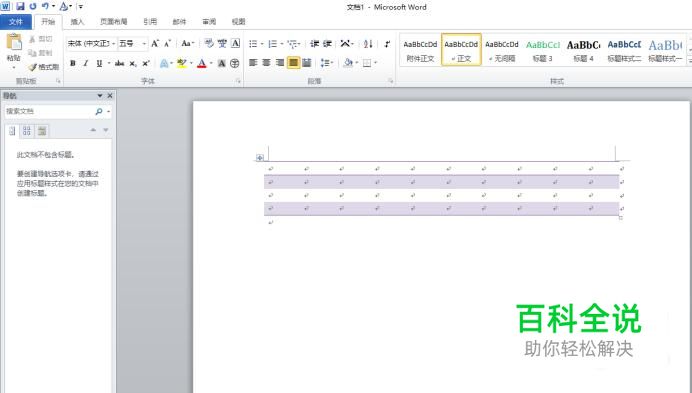Switch to the 插入 Insert ribbon tab
Screen dimensions: 692x393
click(77, 22)
